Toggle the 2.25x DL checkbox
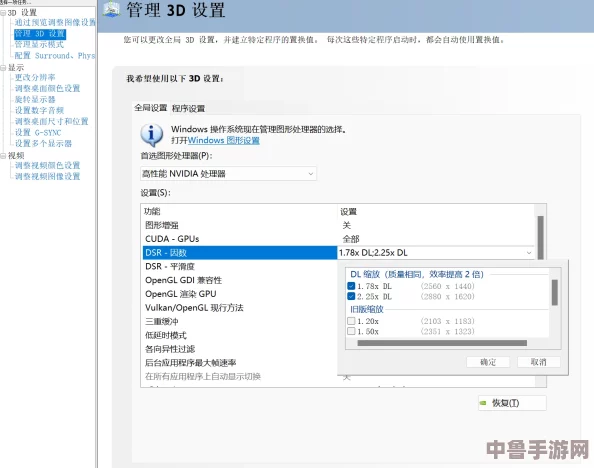 (351, 296)
